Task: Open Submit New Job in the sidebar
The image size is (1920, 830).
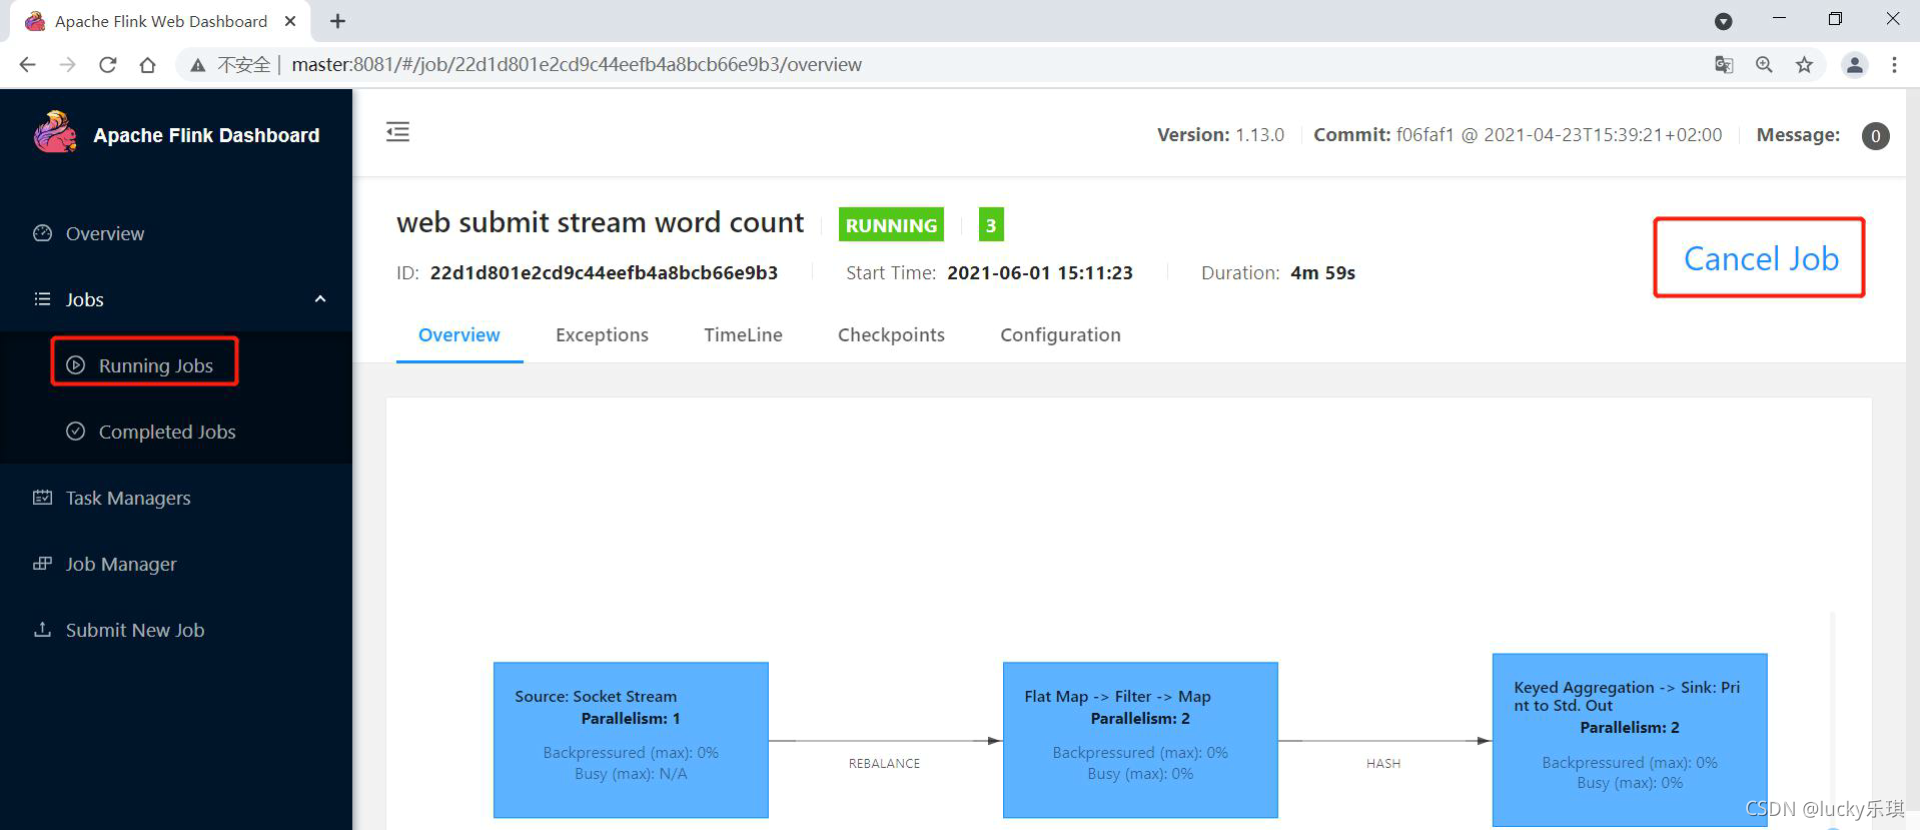Action: point(176,629)
